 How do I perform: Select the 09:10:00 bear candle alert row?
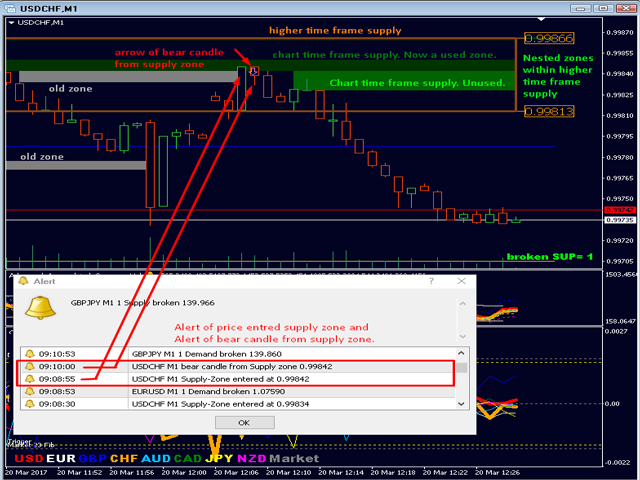[238, 367]
